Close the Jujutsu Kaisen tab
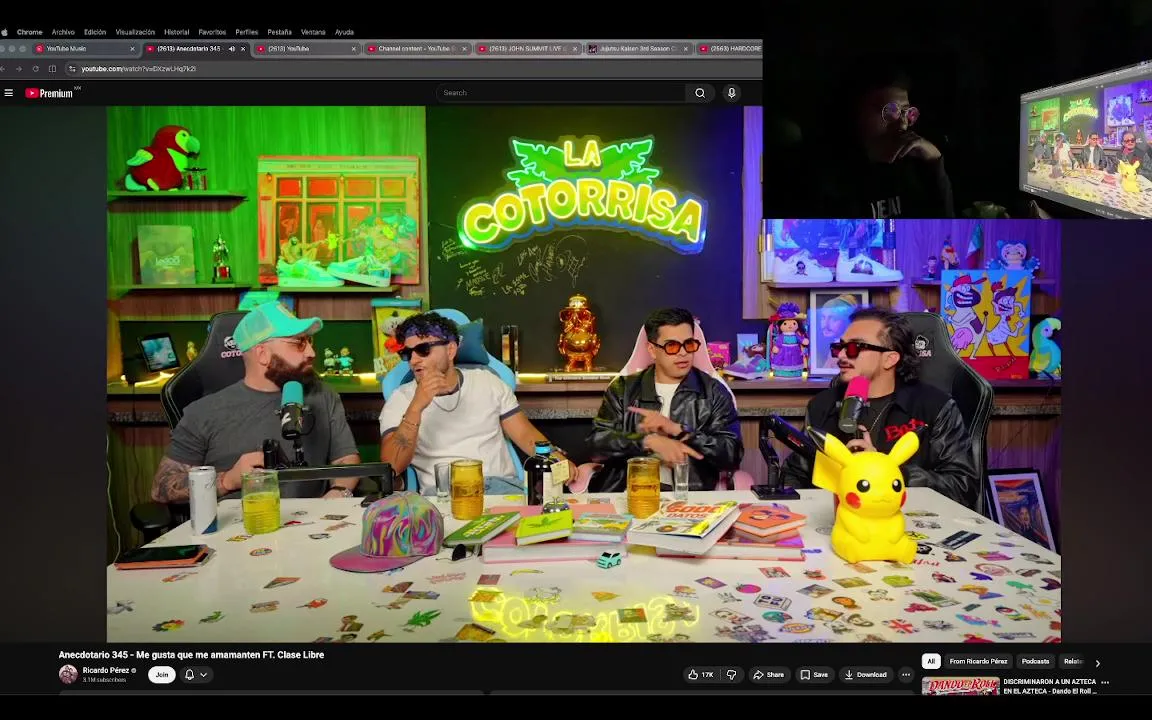The image size is (1152, 720). tap(685, 49)
